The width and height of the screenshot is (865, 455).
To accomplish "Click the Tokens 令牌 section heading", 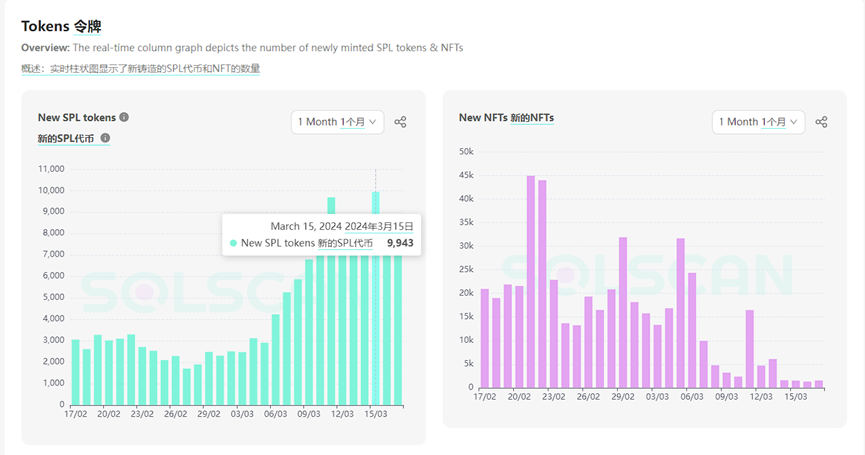I will click(61, 26).
